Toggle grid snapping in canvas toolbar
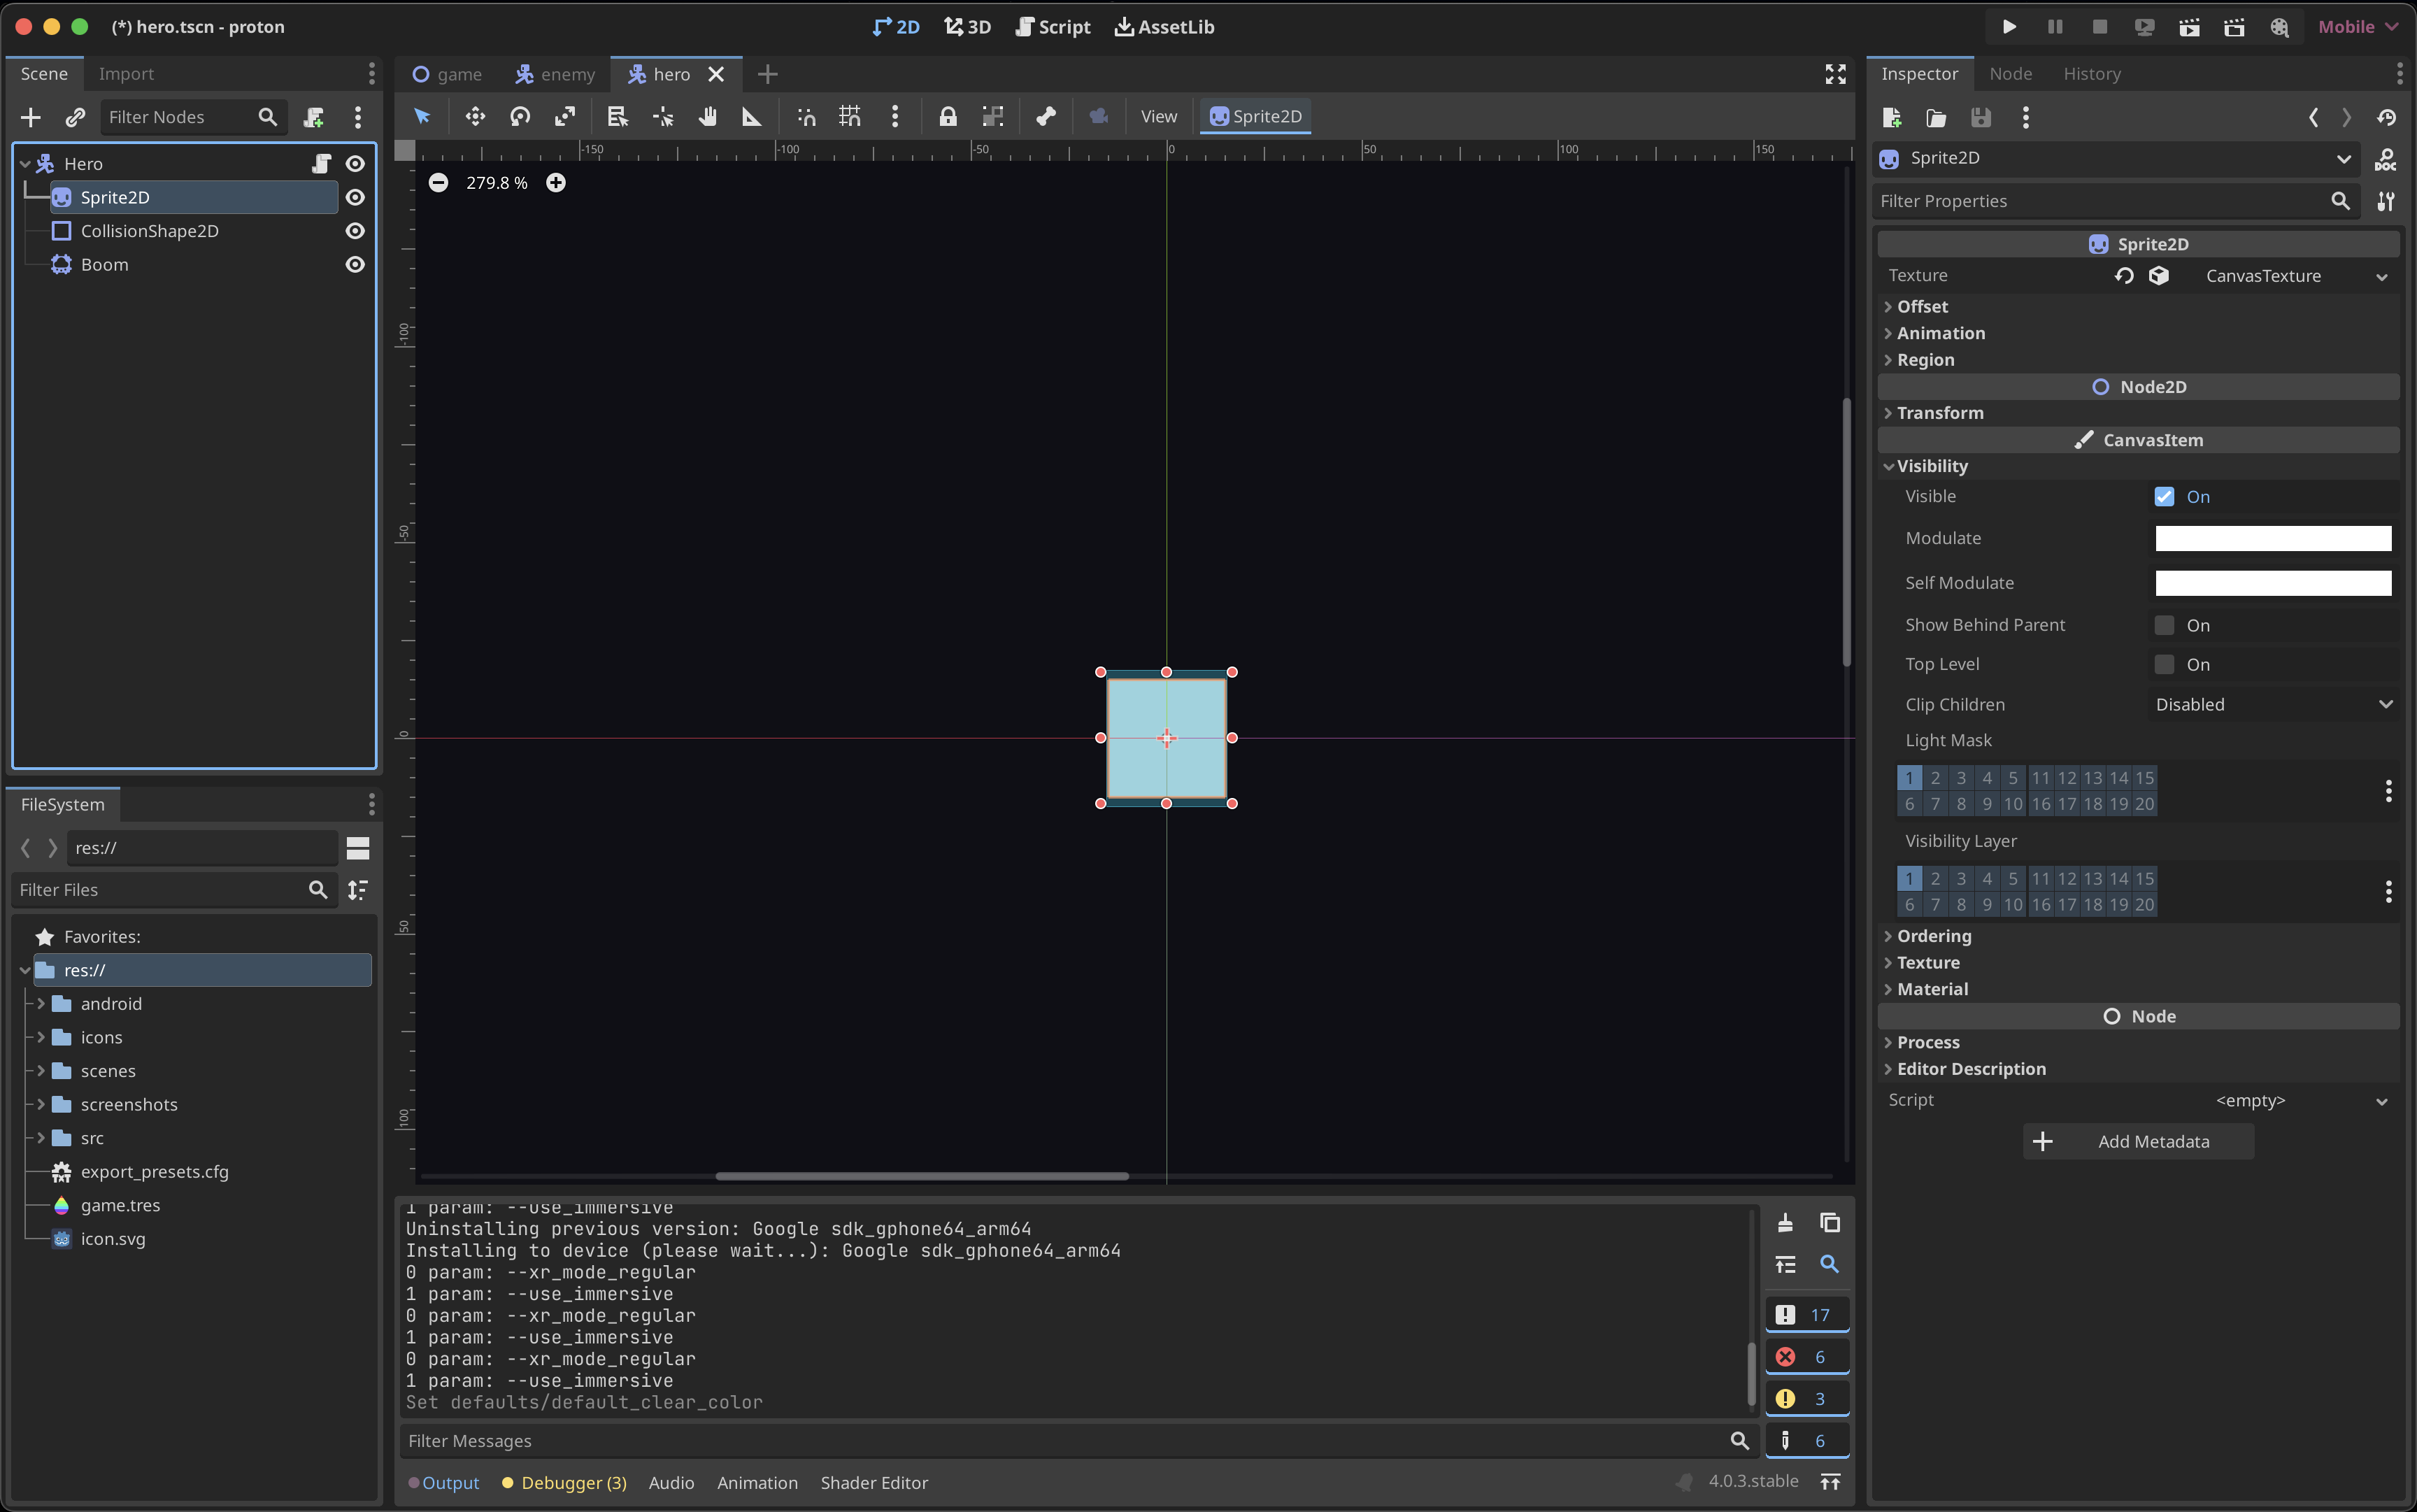 850,117
